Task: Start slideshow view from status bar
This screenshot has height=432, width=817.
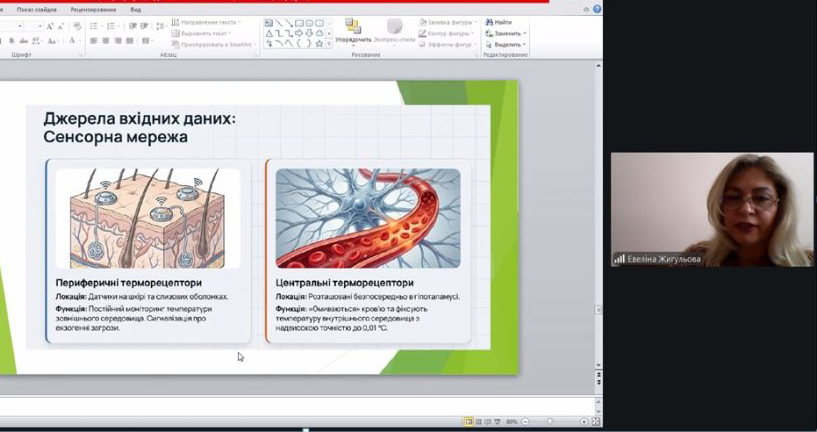Action: [x=497, y=421]
